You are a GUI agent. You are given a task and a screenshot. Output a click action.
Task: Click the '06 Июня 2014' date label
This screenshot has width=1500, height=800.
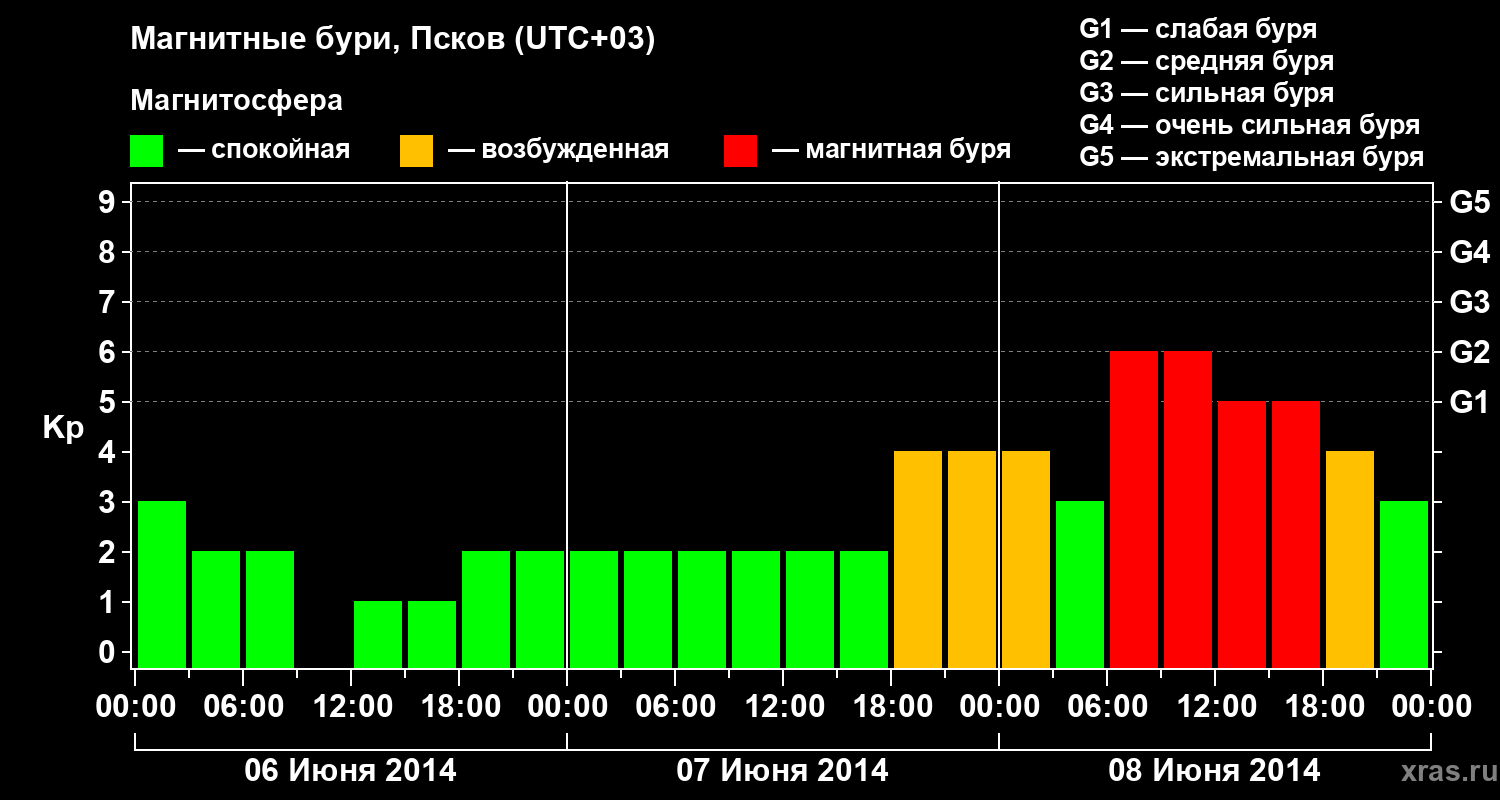[x=351, y=770]
